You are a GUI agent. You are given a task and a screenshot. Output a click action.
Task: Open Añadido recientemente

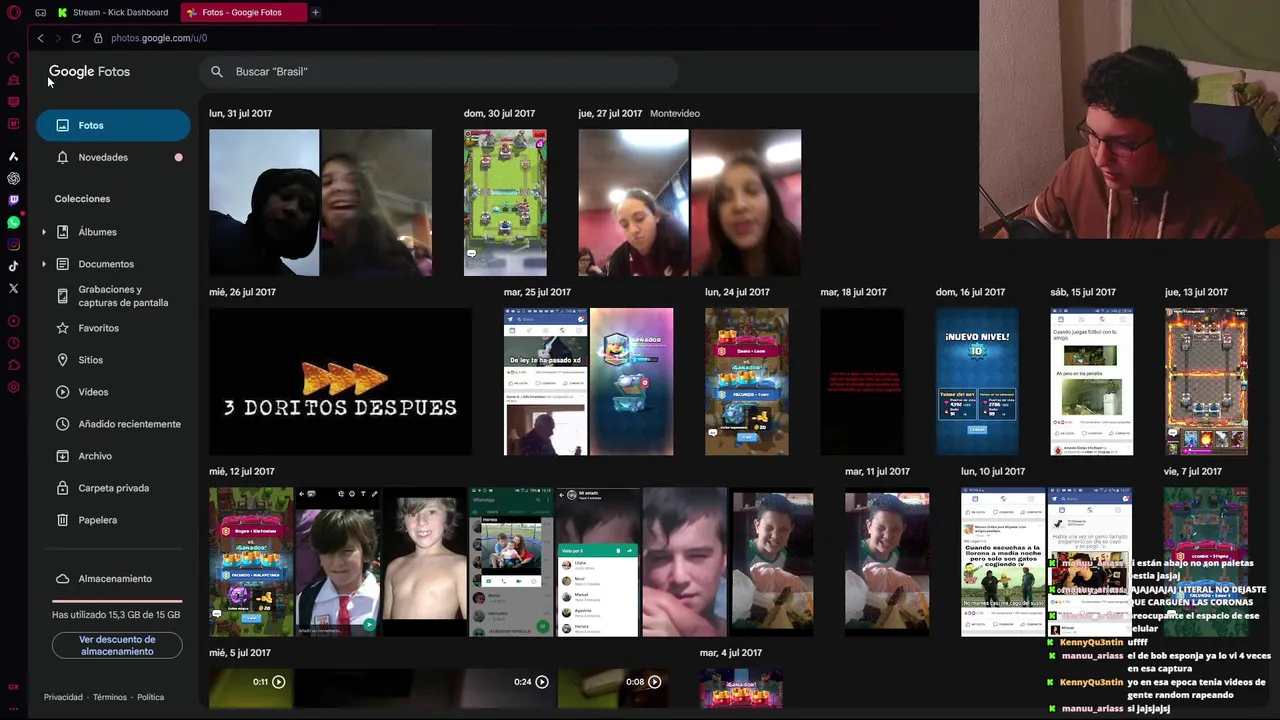coord(113,424)
